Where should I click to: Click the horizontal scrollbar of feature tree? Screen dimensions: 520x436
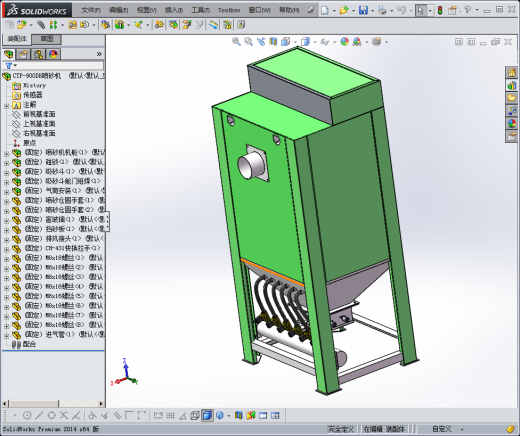53,404
